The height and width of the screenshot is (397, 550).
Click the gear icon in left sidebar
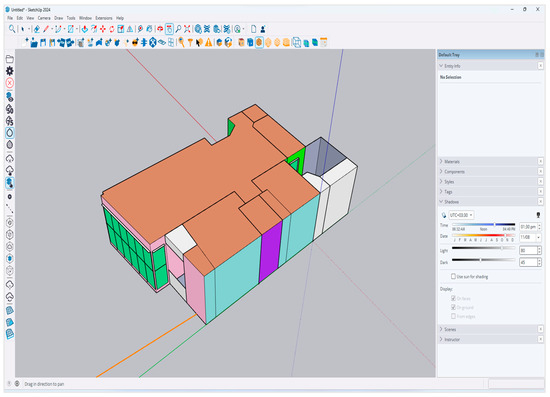pos(10,71)
